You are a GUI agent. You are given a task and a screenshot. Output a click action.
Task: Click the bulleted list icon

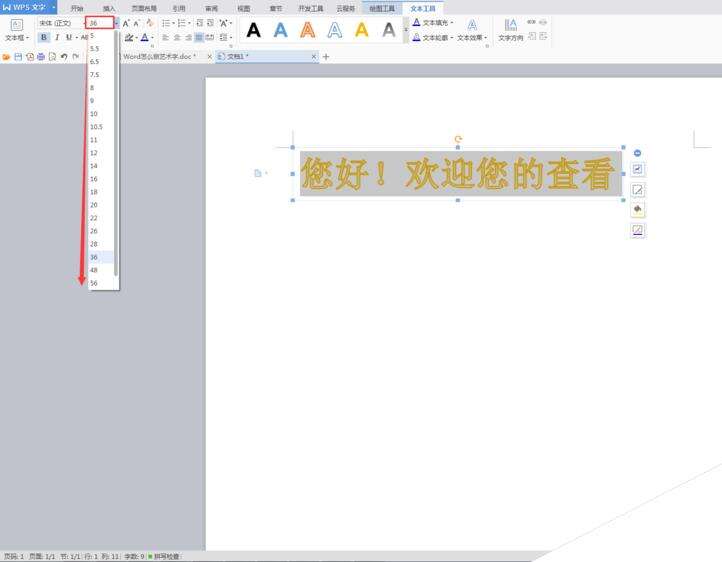click(x=166, y=23)
